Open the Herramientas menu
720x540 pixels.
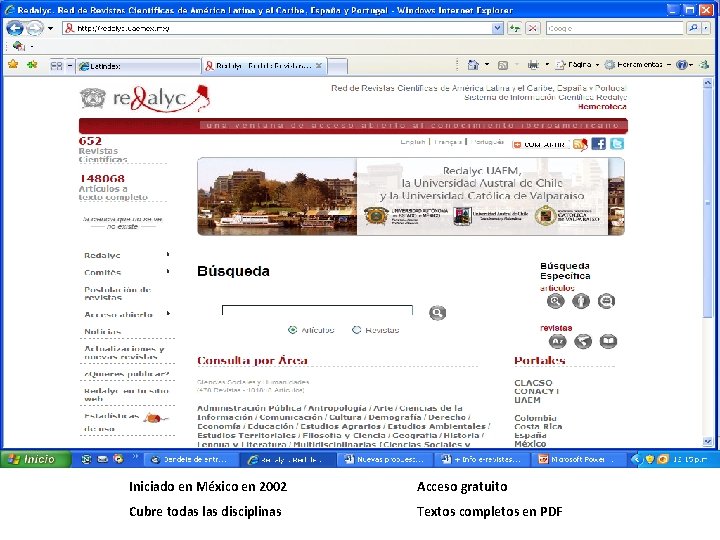tap(638, 65)
